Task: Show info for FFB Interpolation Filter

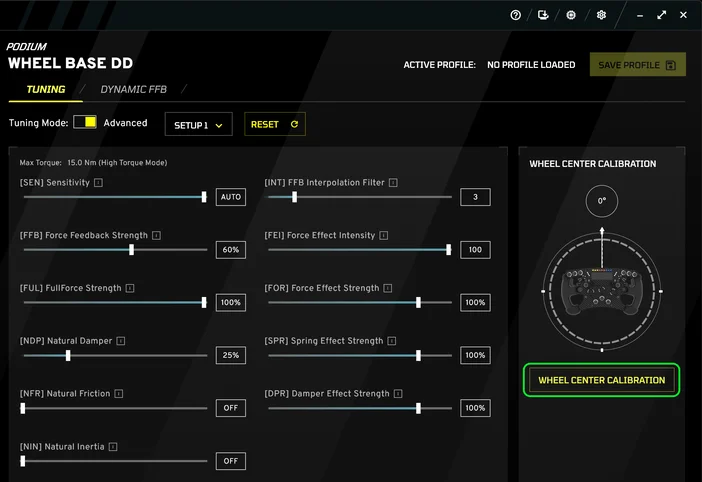Action: coord(393,183)
